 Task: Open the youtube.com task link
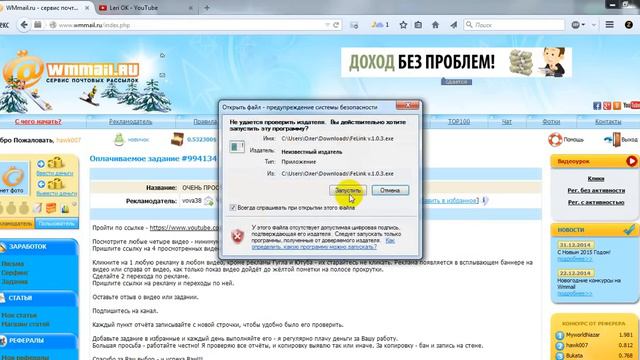point(184,228)
